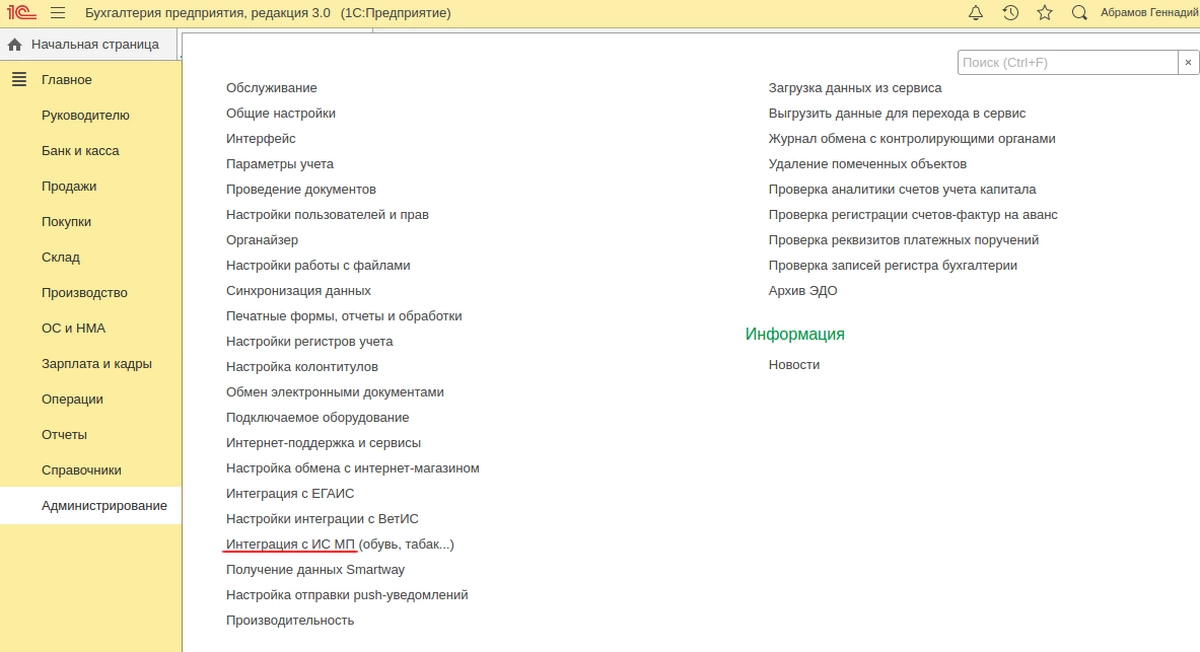This screenshot has width=1200, height=652.
Task: Open Общие настройки
Action: click(281, 113)
